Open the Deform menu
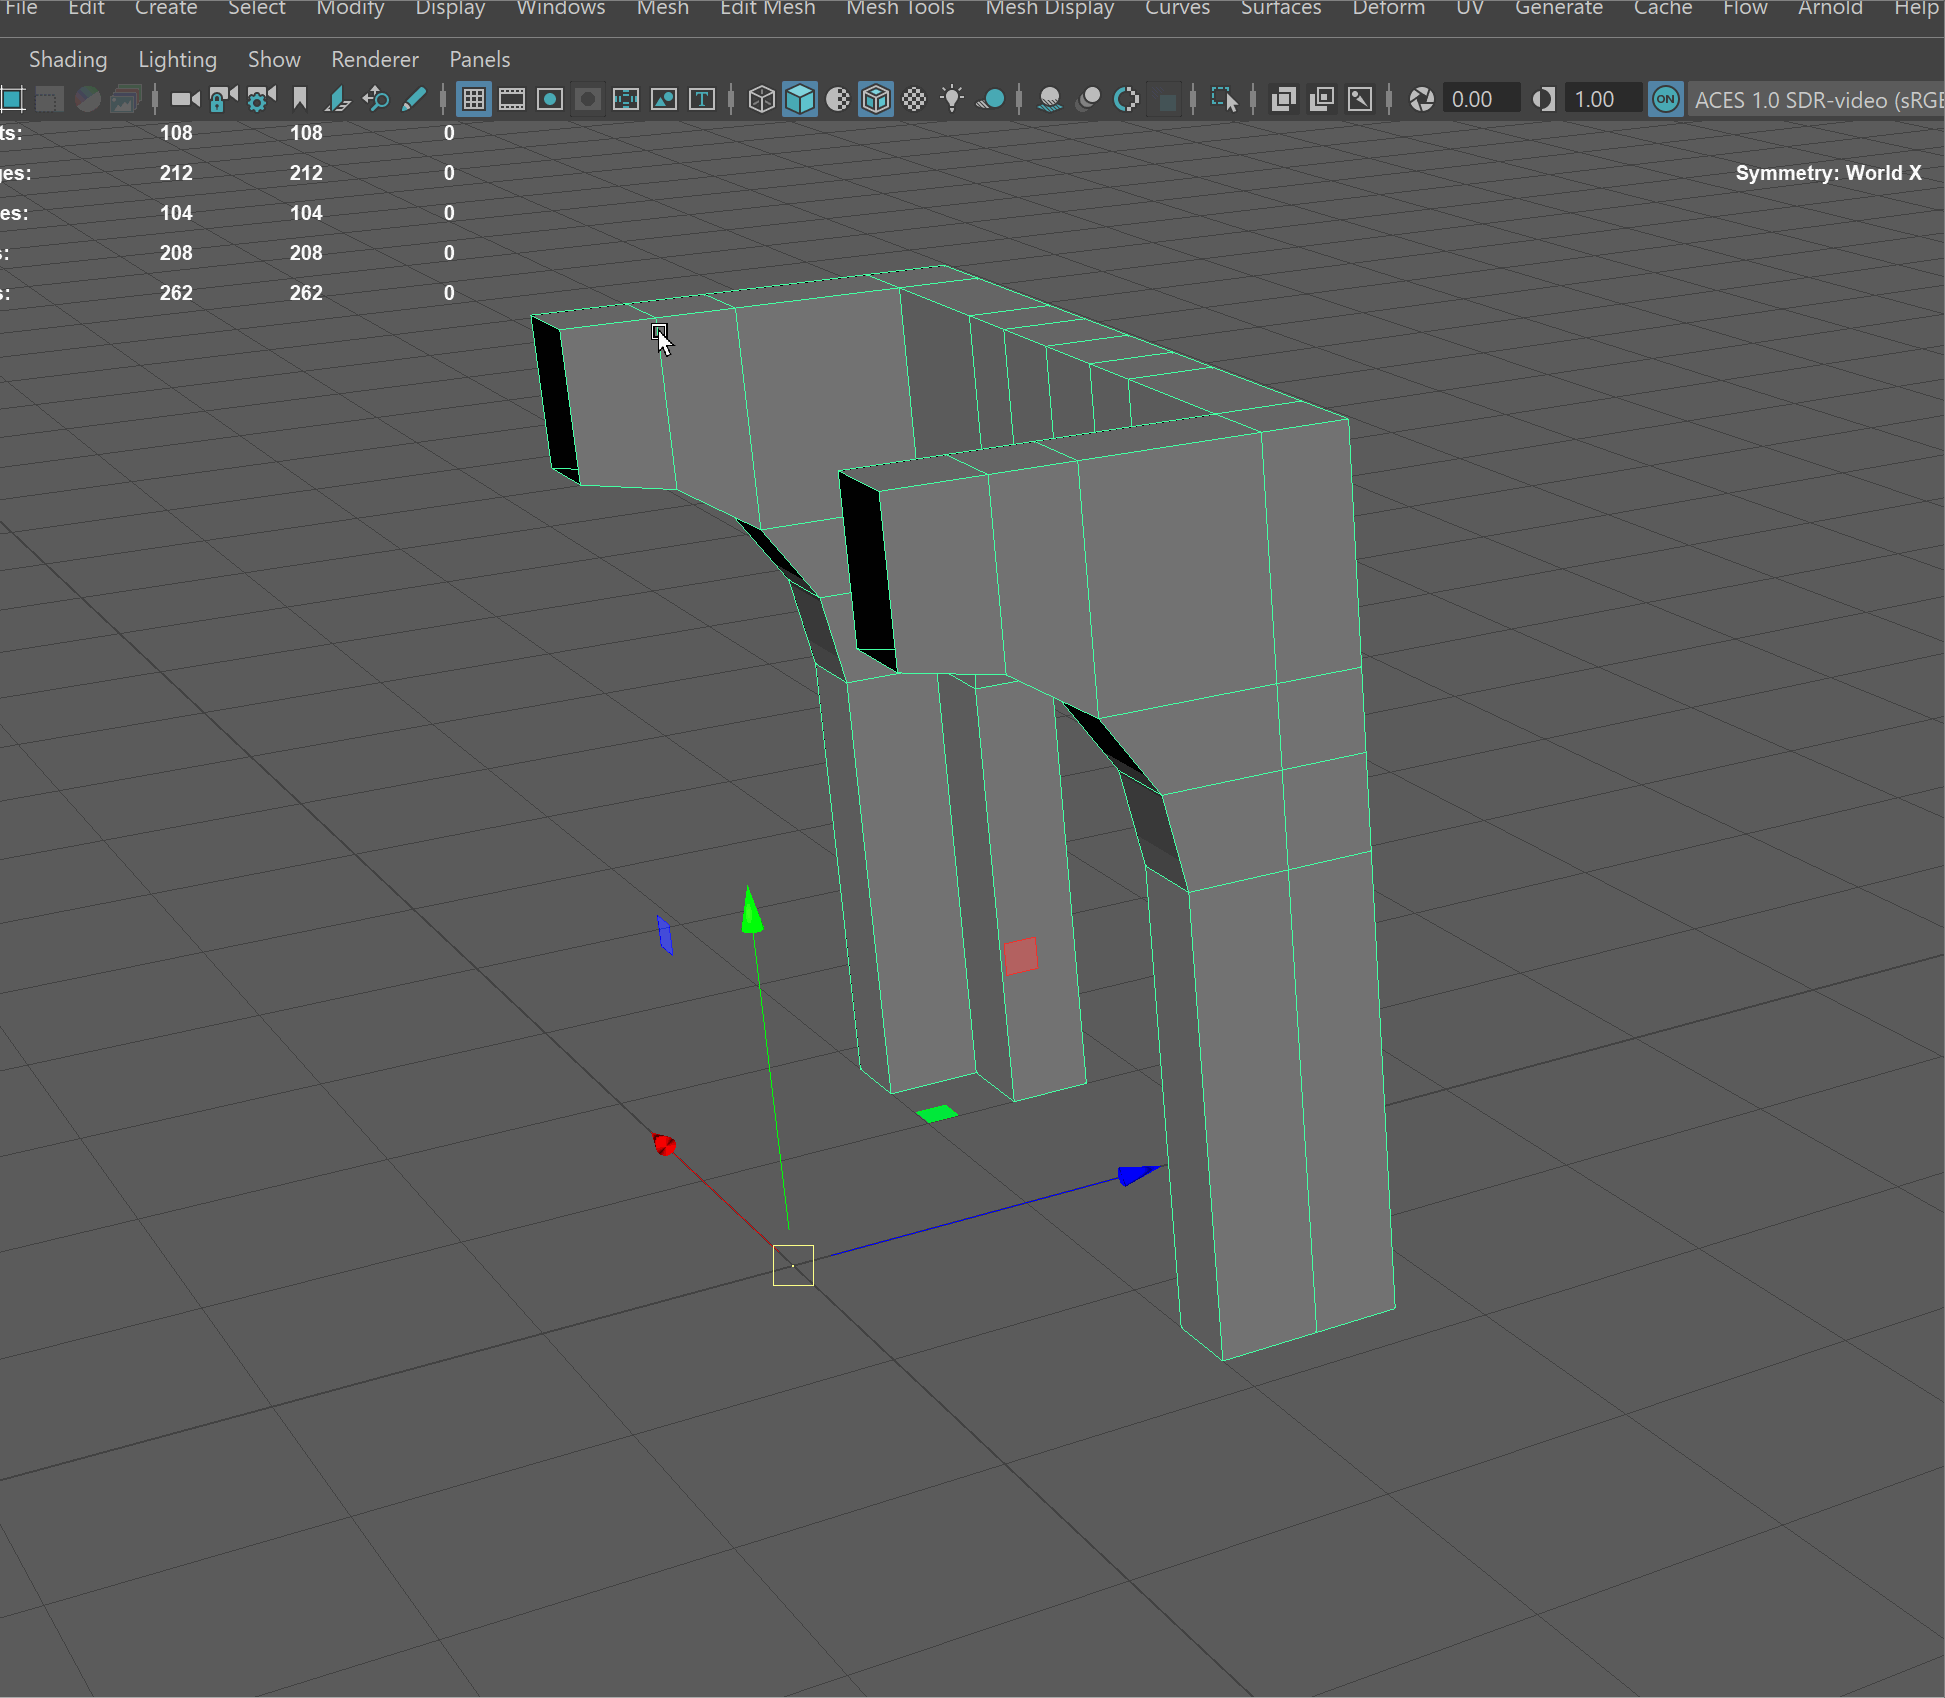The height and width of the screenshot is (1698, 1945). point(1388,8)
